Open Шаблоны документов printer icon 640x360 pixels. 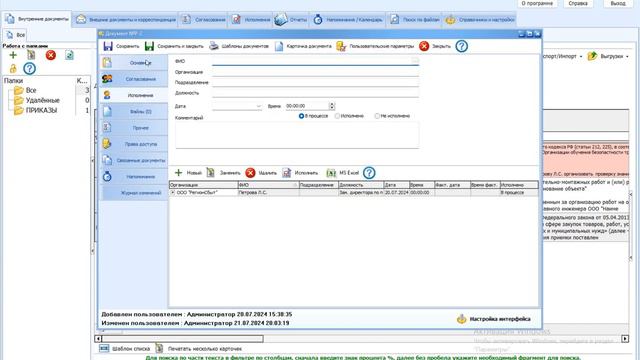point(214,46)
